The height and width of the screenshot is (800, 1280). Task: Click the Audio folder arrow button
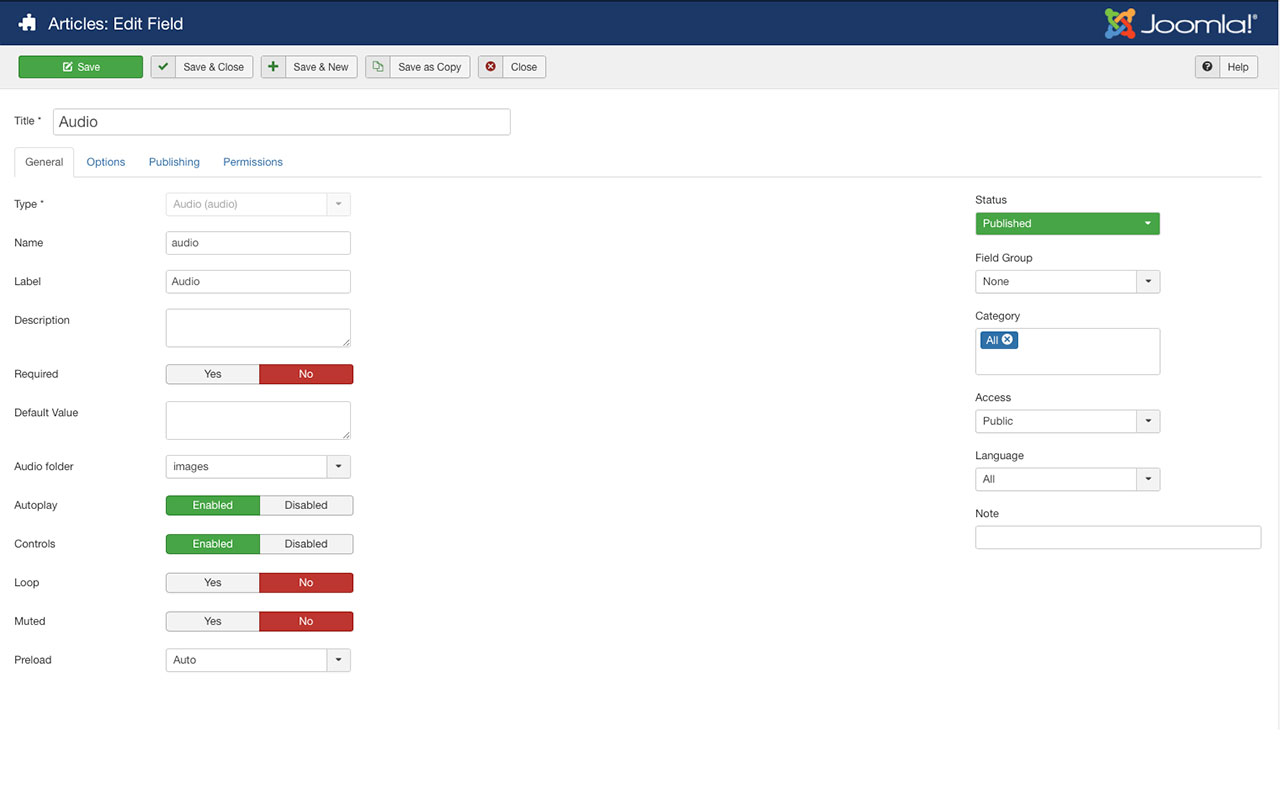pyautogui.click(x=339, y=466)
